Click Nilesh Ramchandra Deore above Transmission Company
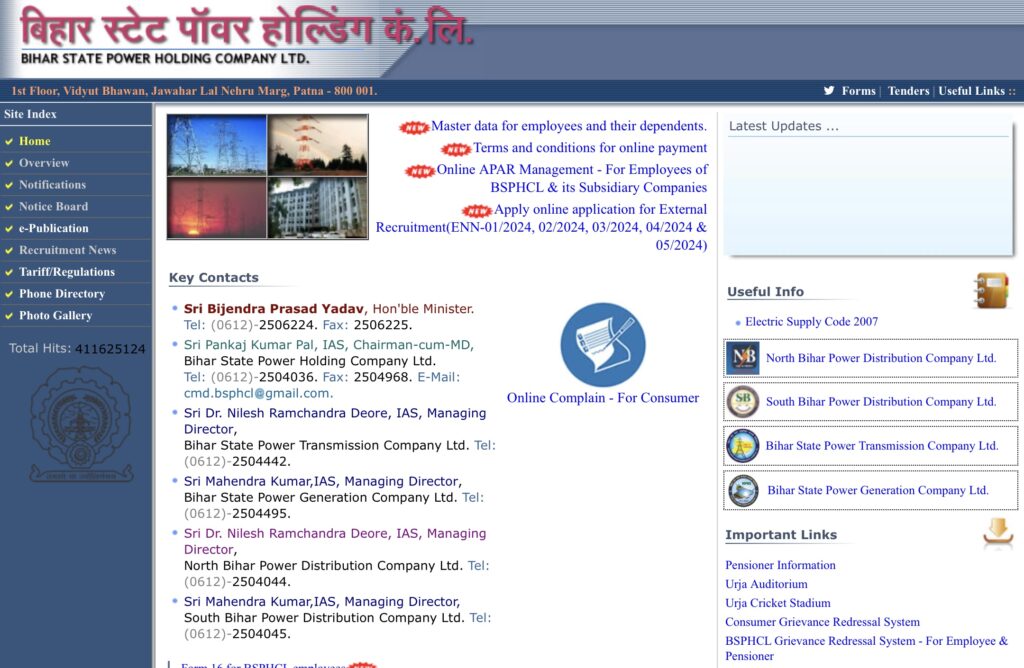The width and height of the screenshot is (1024, 668). pos(334,421)
